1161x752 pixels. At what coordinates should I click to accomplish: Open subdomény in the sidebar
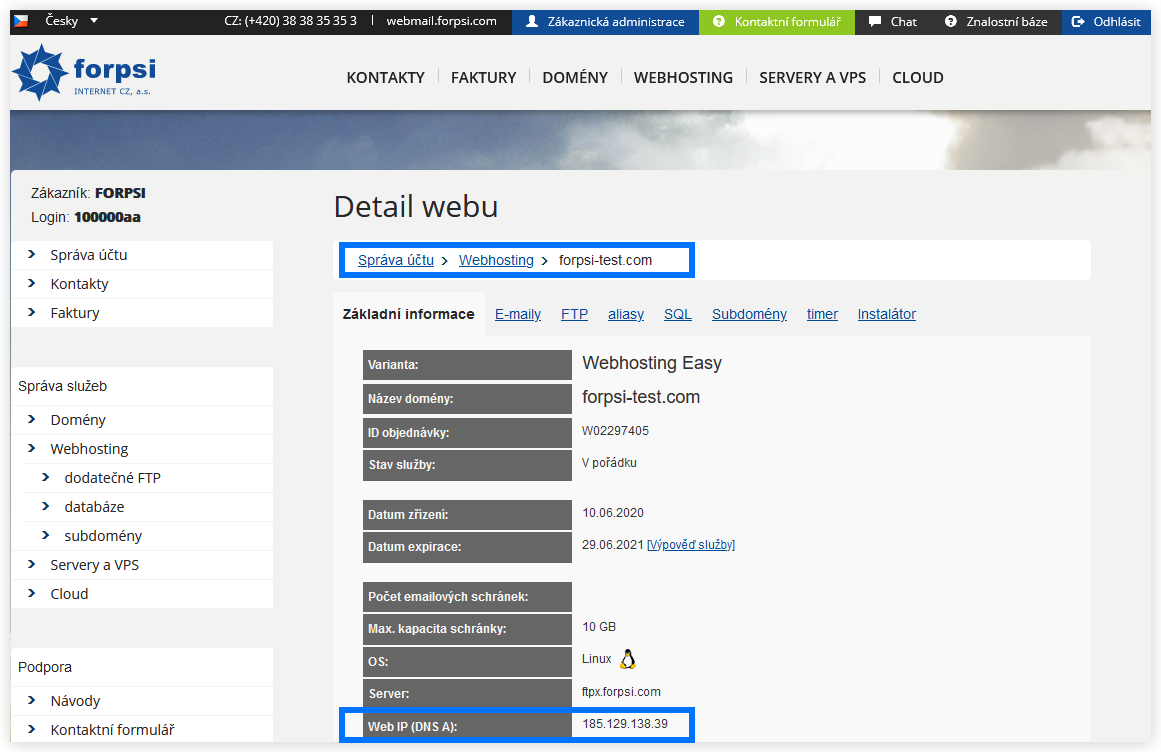[x=103, y=535]
